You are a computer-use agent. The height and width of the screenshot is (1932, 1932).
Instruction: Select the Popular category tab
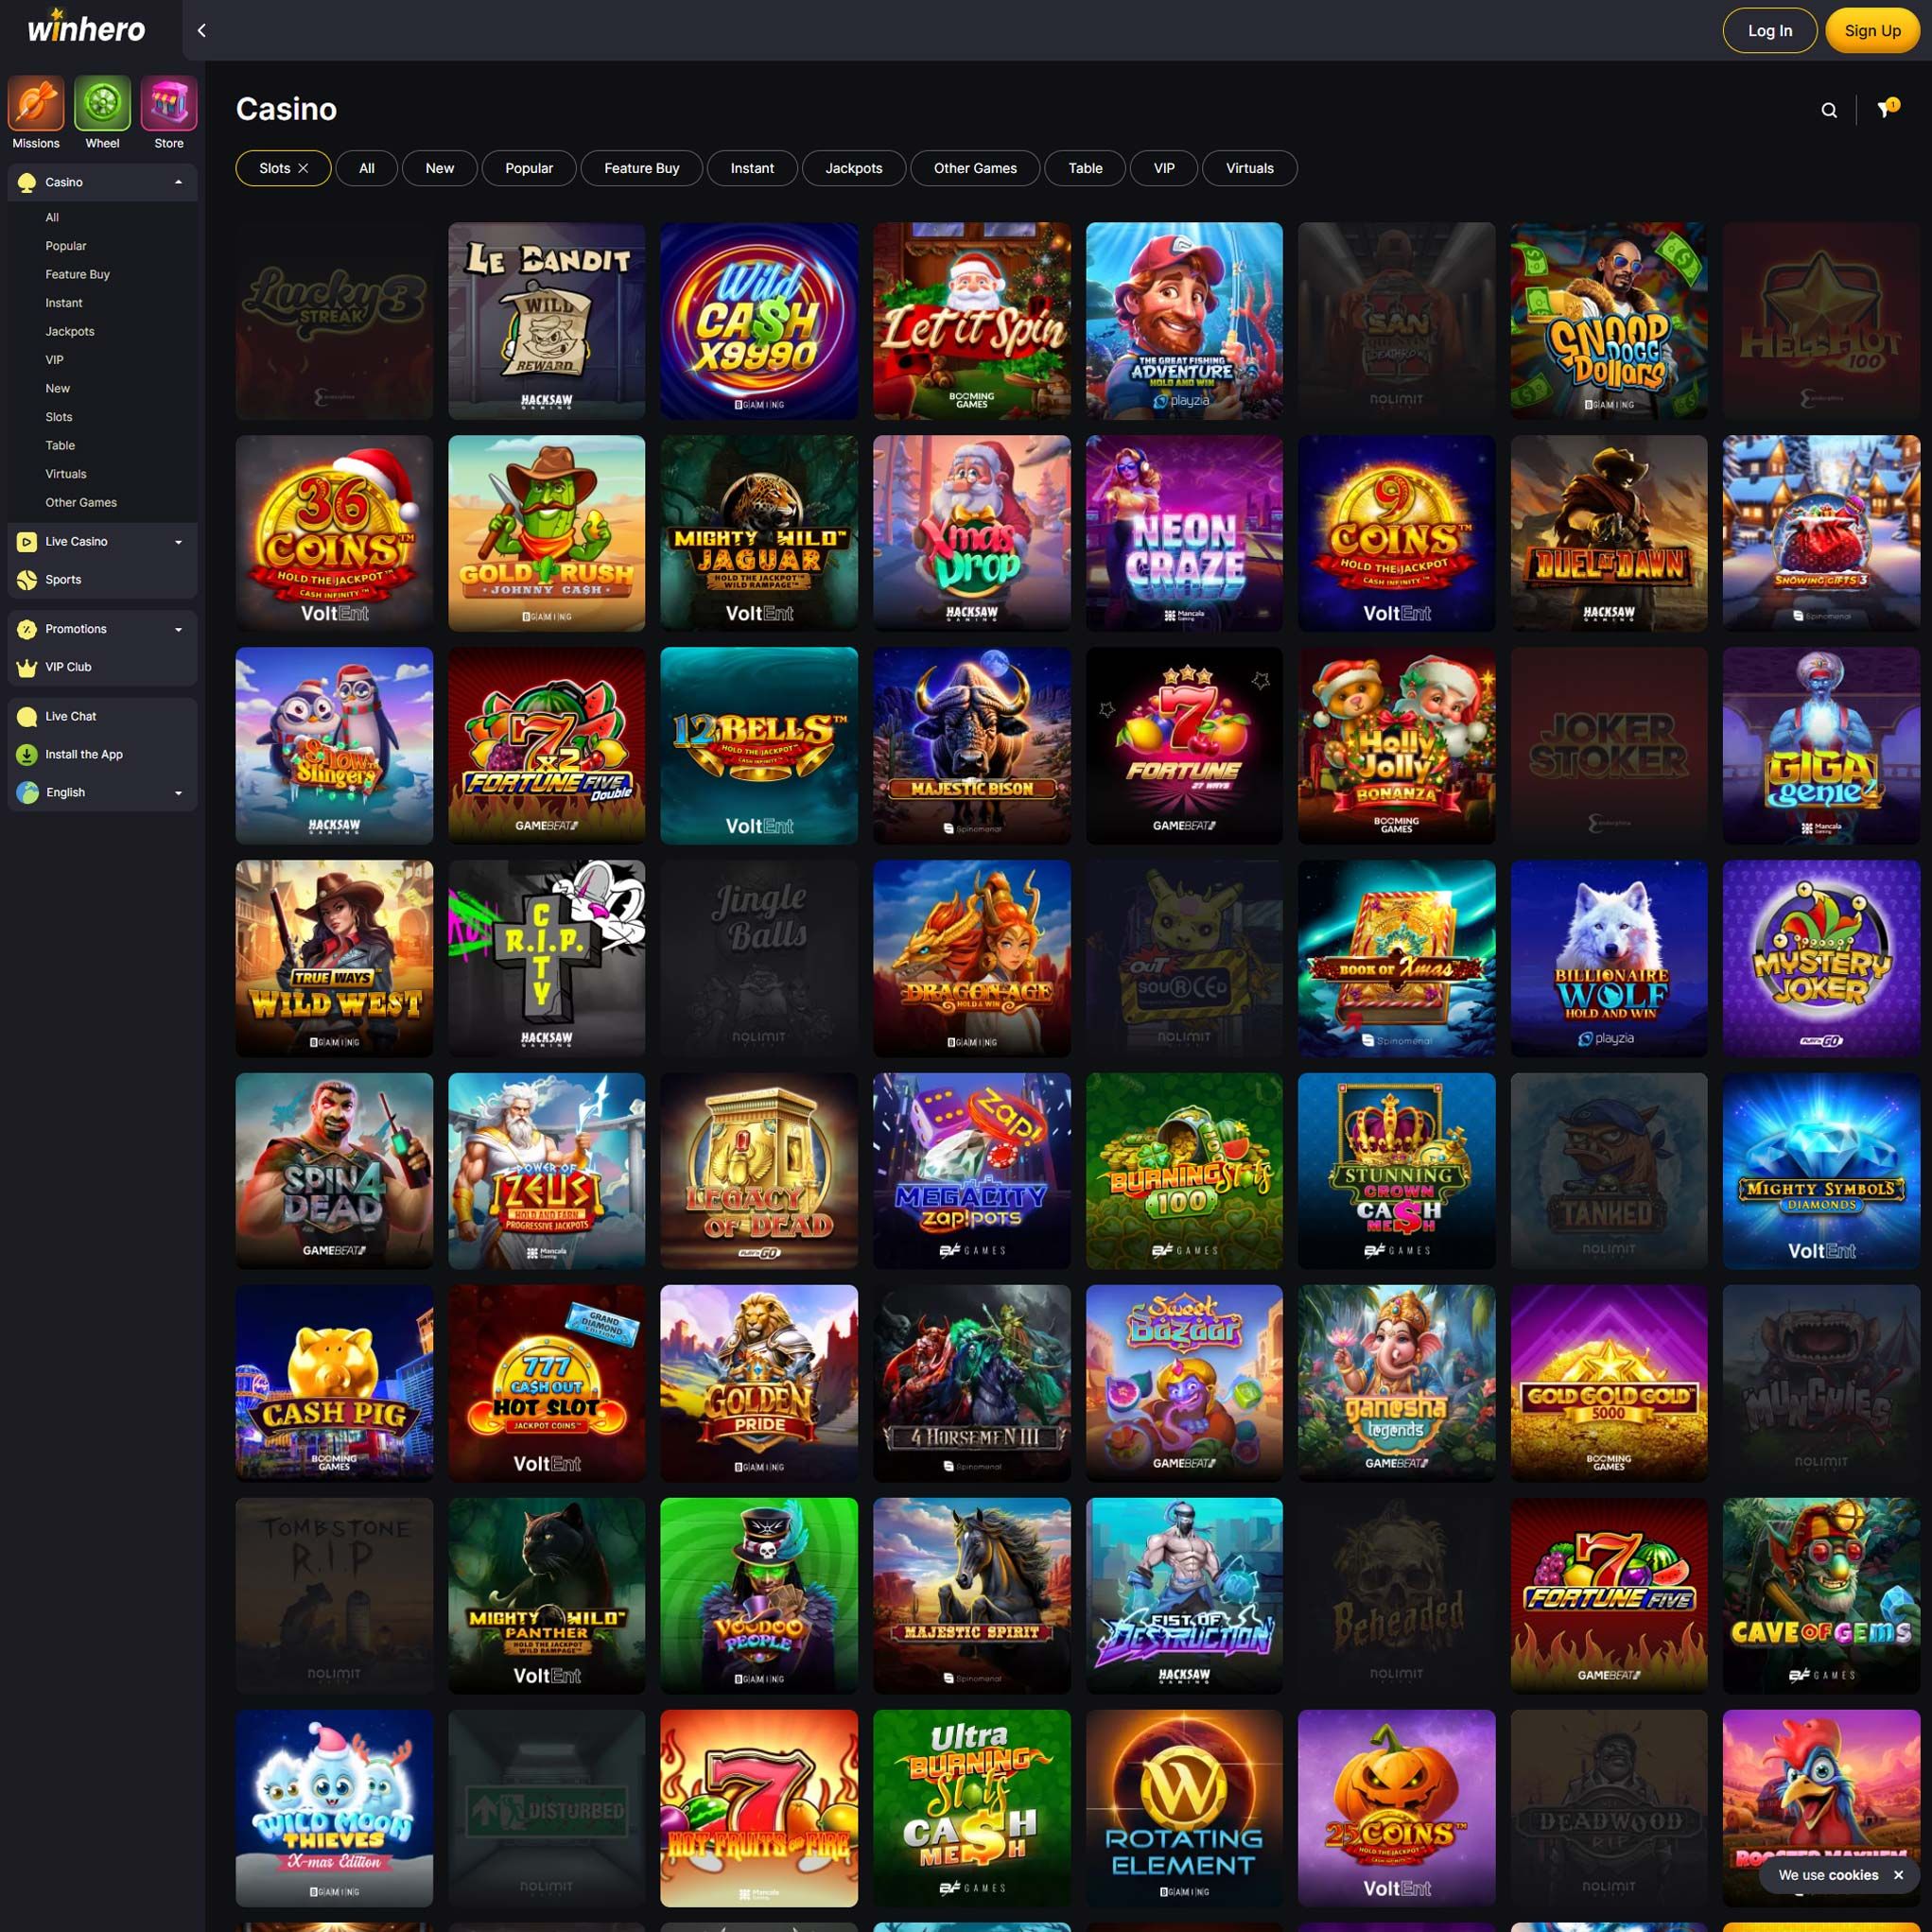pos(529,168)
